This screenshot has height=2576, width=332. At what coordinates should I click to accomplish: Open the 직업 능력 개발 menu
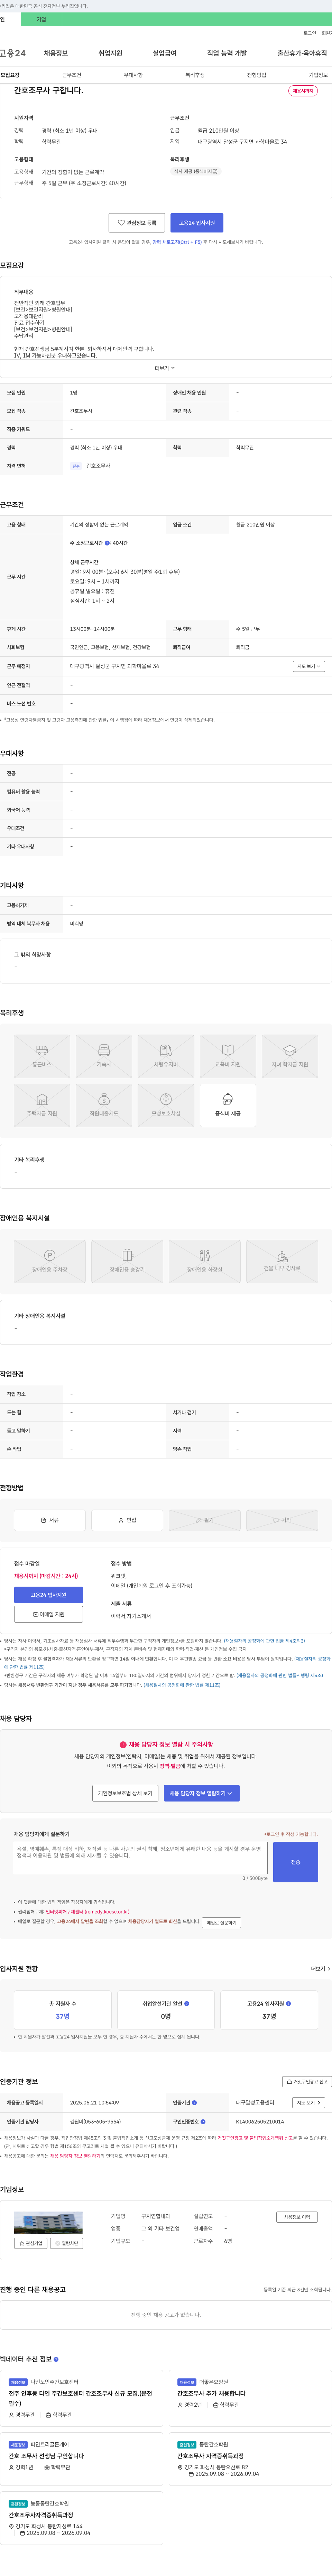(227, 53)
